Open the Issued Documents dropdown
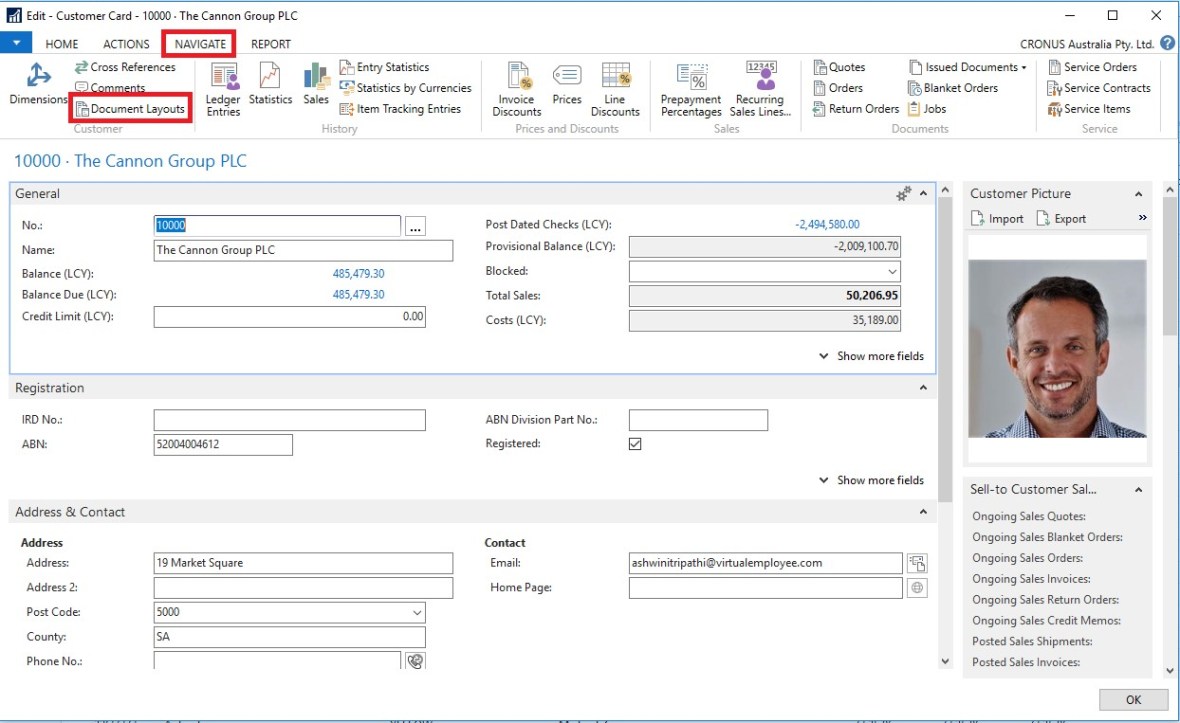Image resolution: width=1180 pixels, height=723 pixels. [x=968, y=67]
